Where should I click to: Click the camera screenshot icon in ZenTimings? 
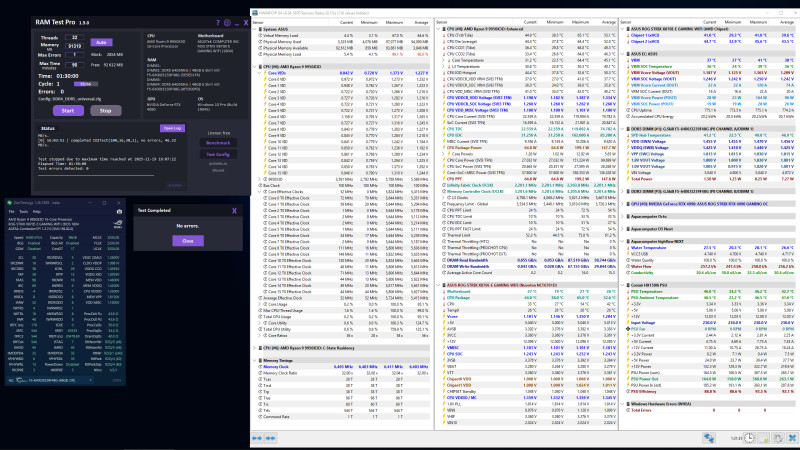pos(119,211)
